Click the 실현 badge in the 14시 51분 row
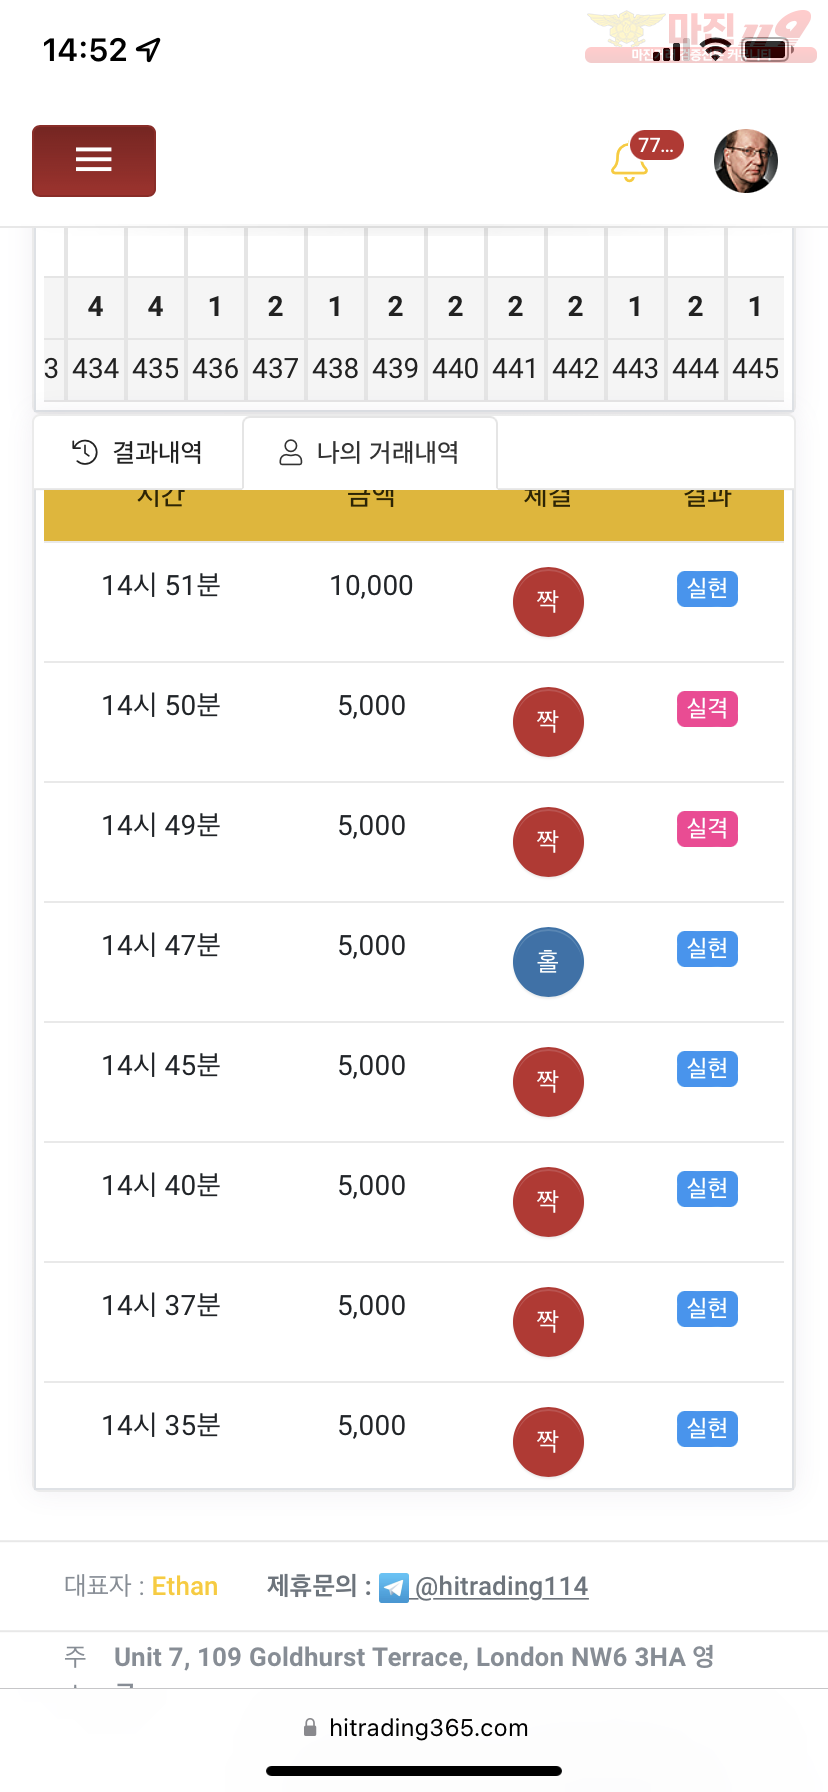 [x=707, y=588]
